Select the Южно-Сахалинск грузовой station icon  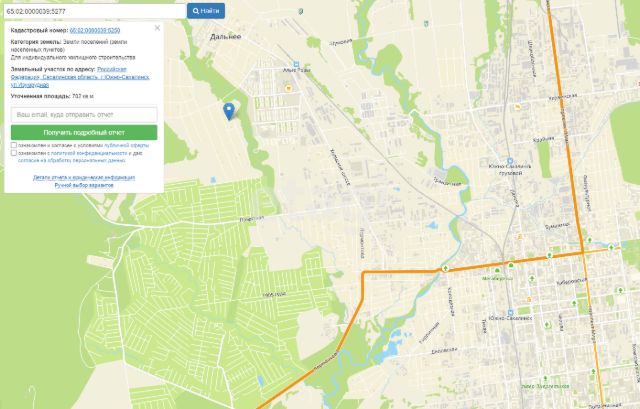[509, 161]
